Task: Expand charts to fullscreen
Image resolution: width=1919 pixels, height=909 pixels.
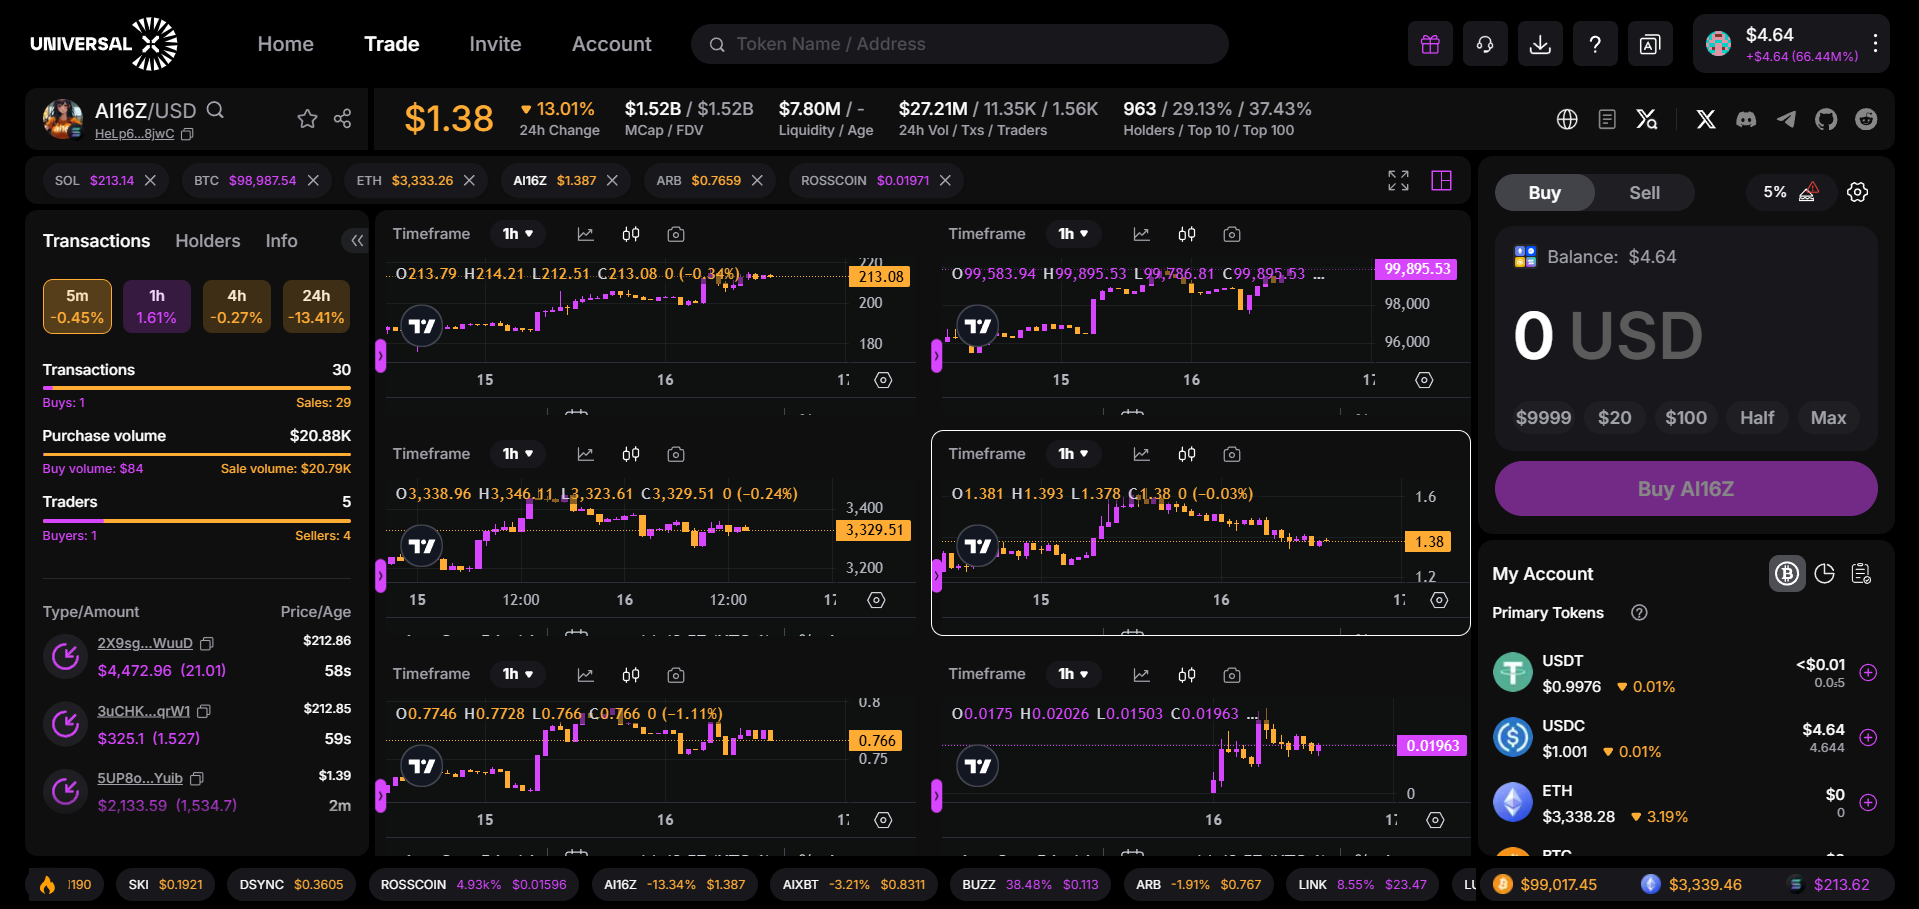Action: [x=1398, y=180]
